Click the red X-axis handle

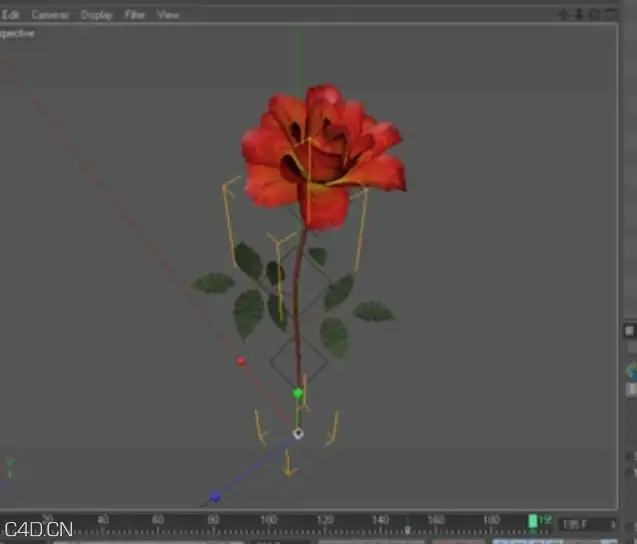coord(241,361)
